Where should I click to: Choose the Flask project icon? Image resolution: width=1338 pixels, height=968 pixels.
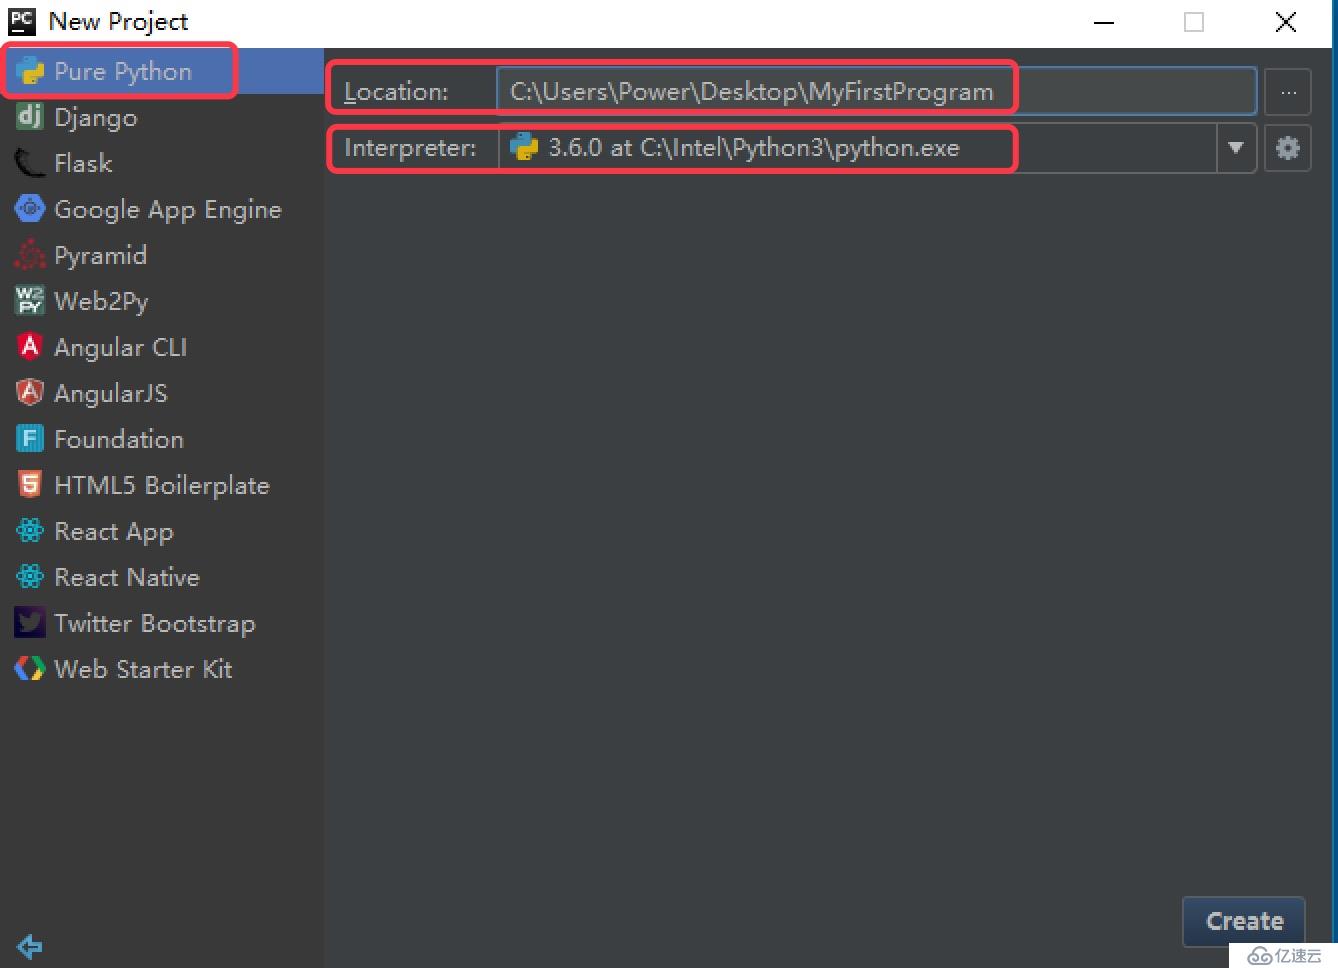pyautogui.click(x=30, y=163)
